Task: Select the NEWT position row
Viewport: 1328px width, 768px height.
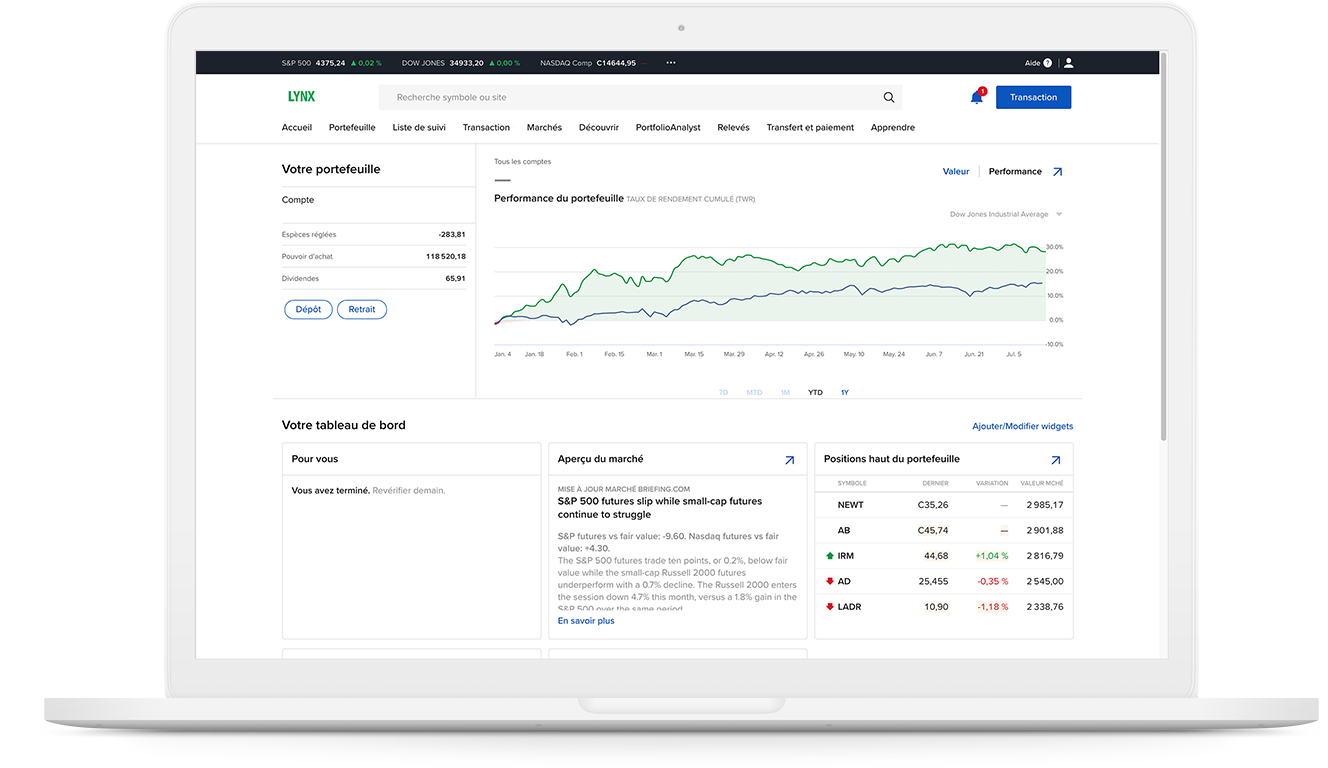Action: (x=944, y=505)
